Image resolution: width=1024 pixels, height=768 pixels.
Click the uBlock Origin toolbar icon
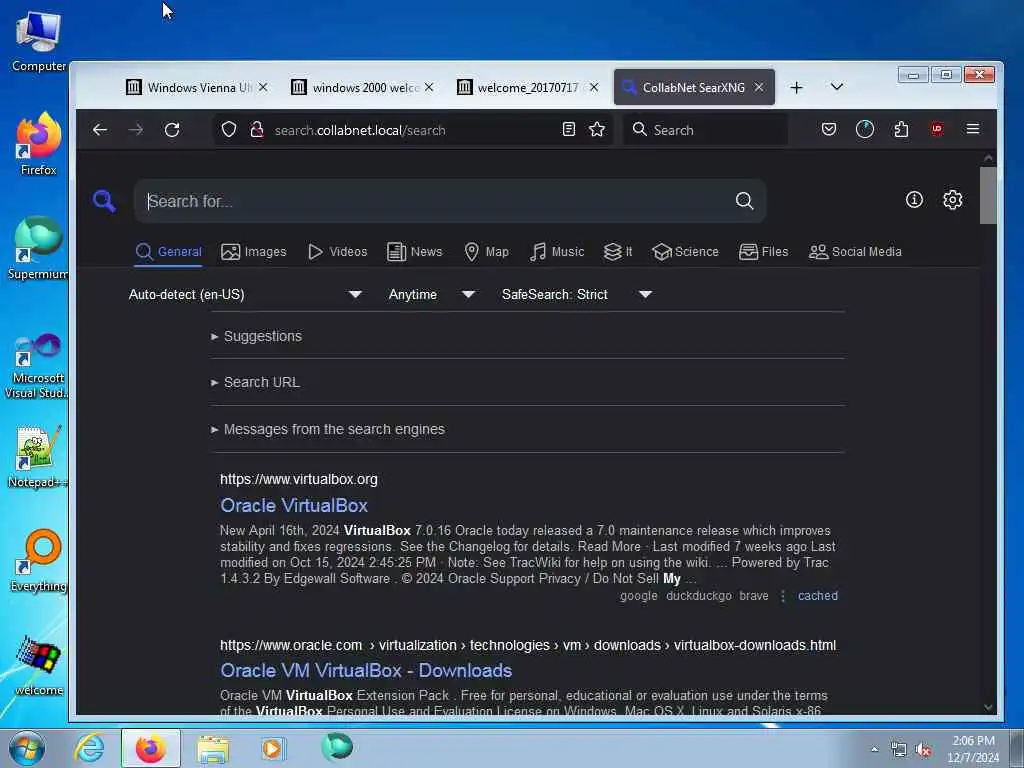937,129
